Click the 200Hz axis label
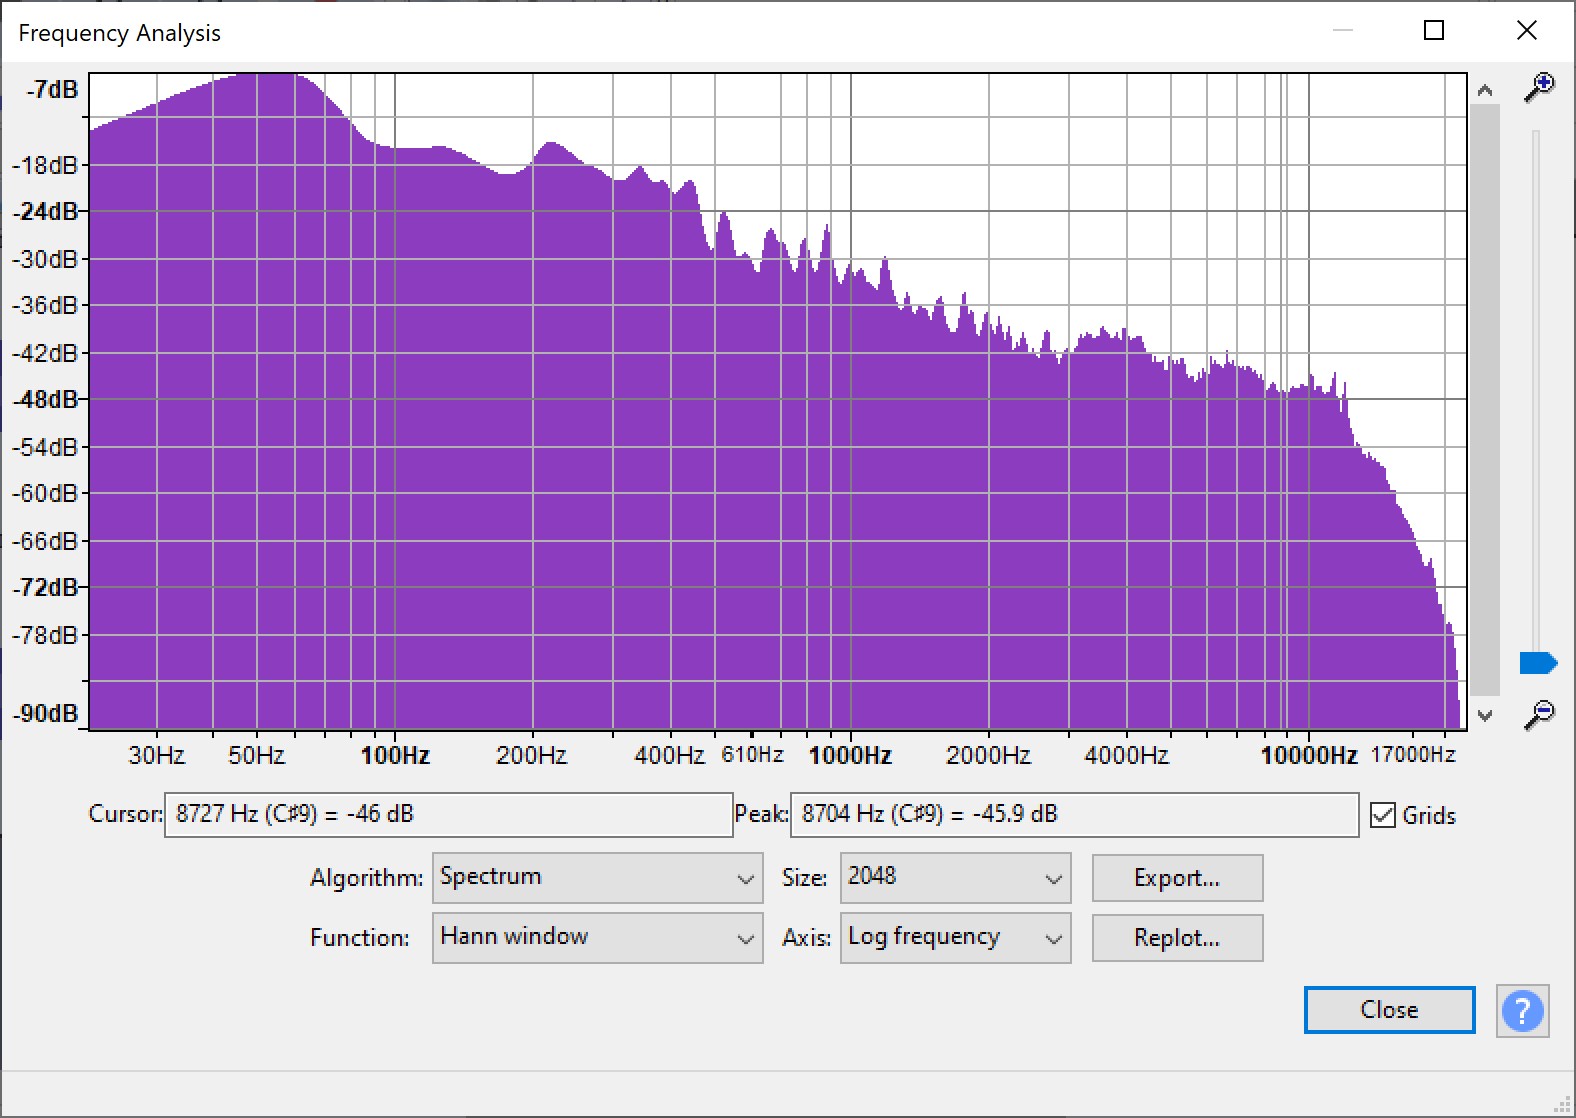The width and height of the screenshot is (1576, 1118). coord(531,755)
